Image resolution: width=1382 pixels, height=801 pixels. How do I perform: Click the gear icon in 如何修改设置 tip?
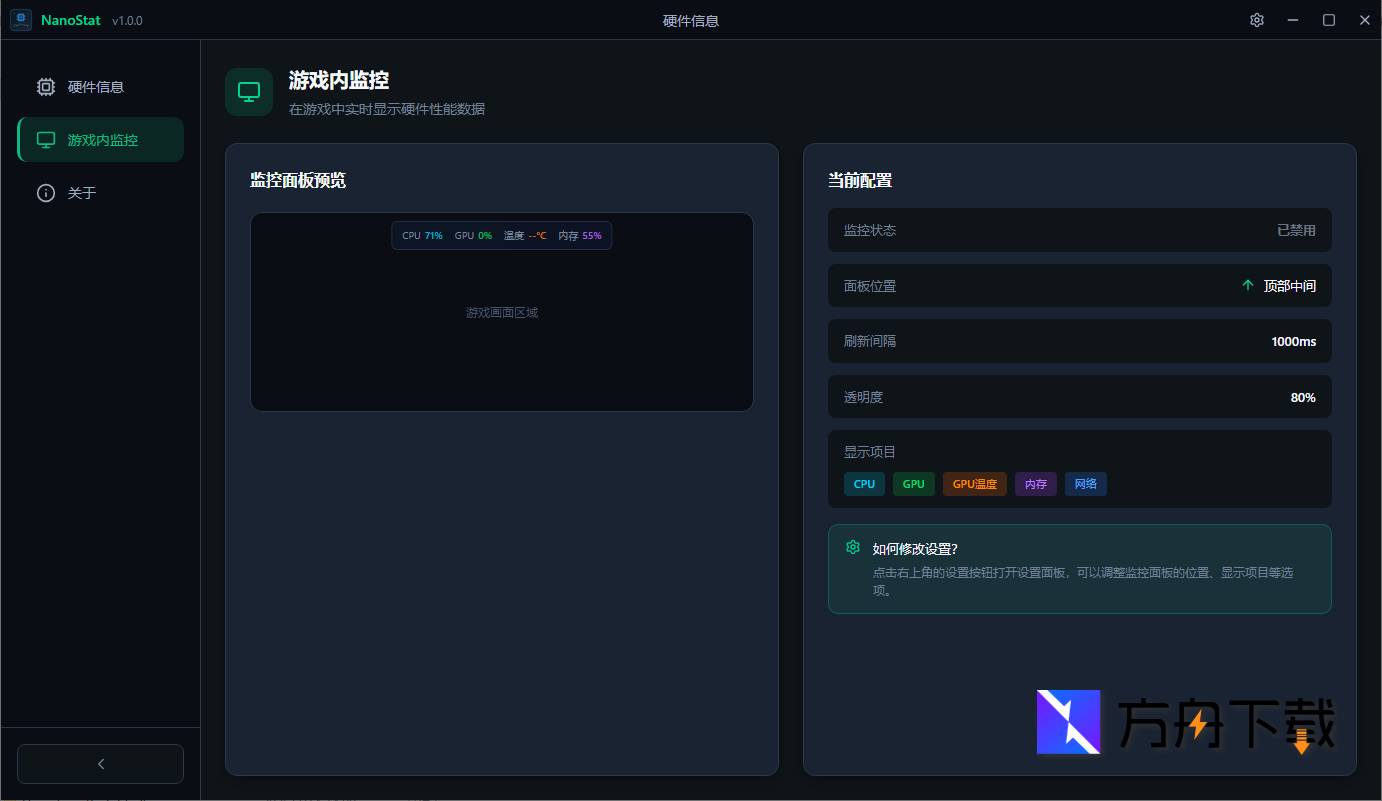tap(853, 547)
